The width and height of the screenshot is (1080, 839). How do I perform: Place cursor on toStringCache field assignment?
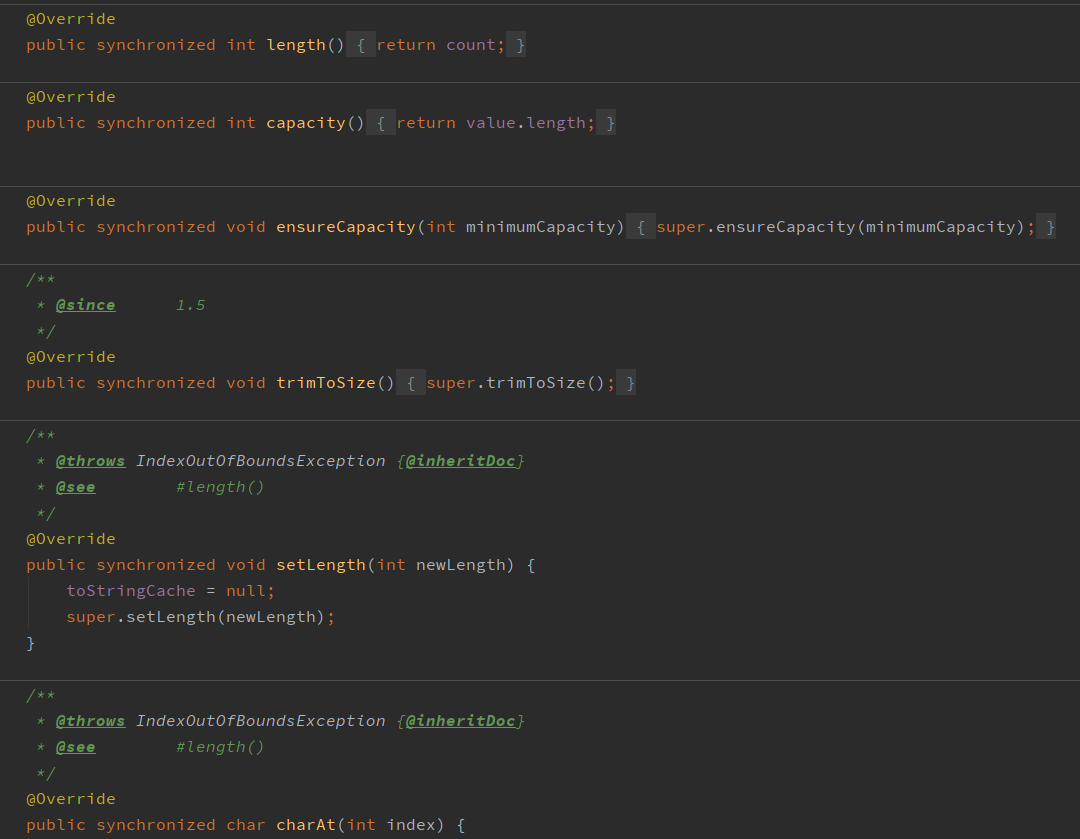pos(131,591)
